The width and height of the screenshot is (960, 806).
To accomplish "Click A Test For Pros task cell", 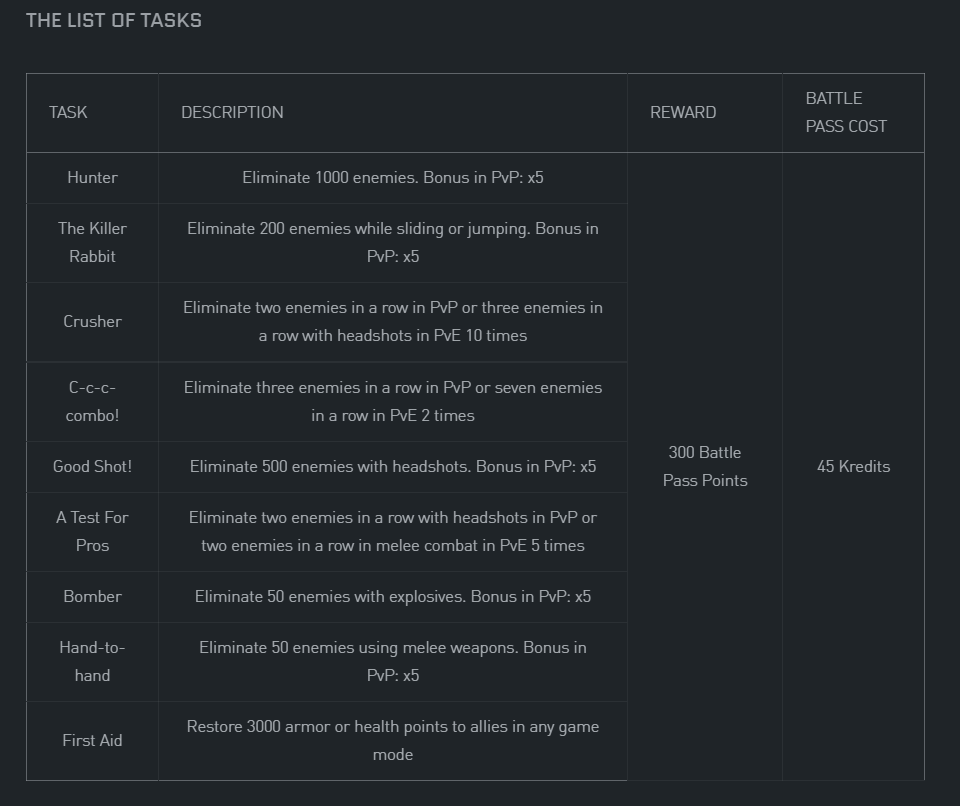I will coord(92,531).
